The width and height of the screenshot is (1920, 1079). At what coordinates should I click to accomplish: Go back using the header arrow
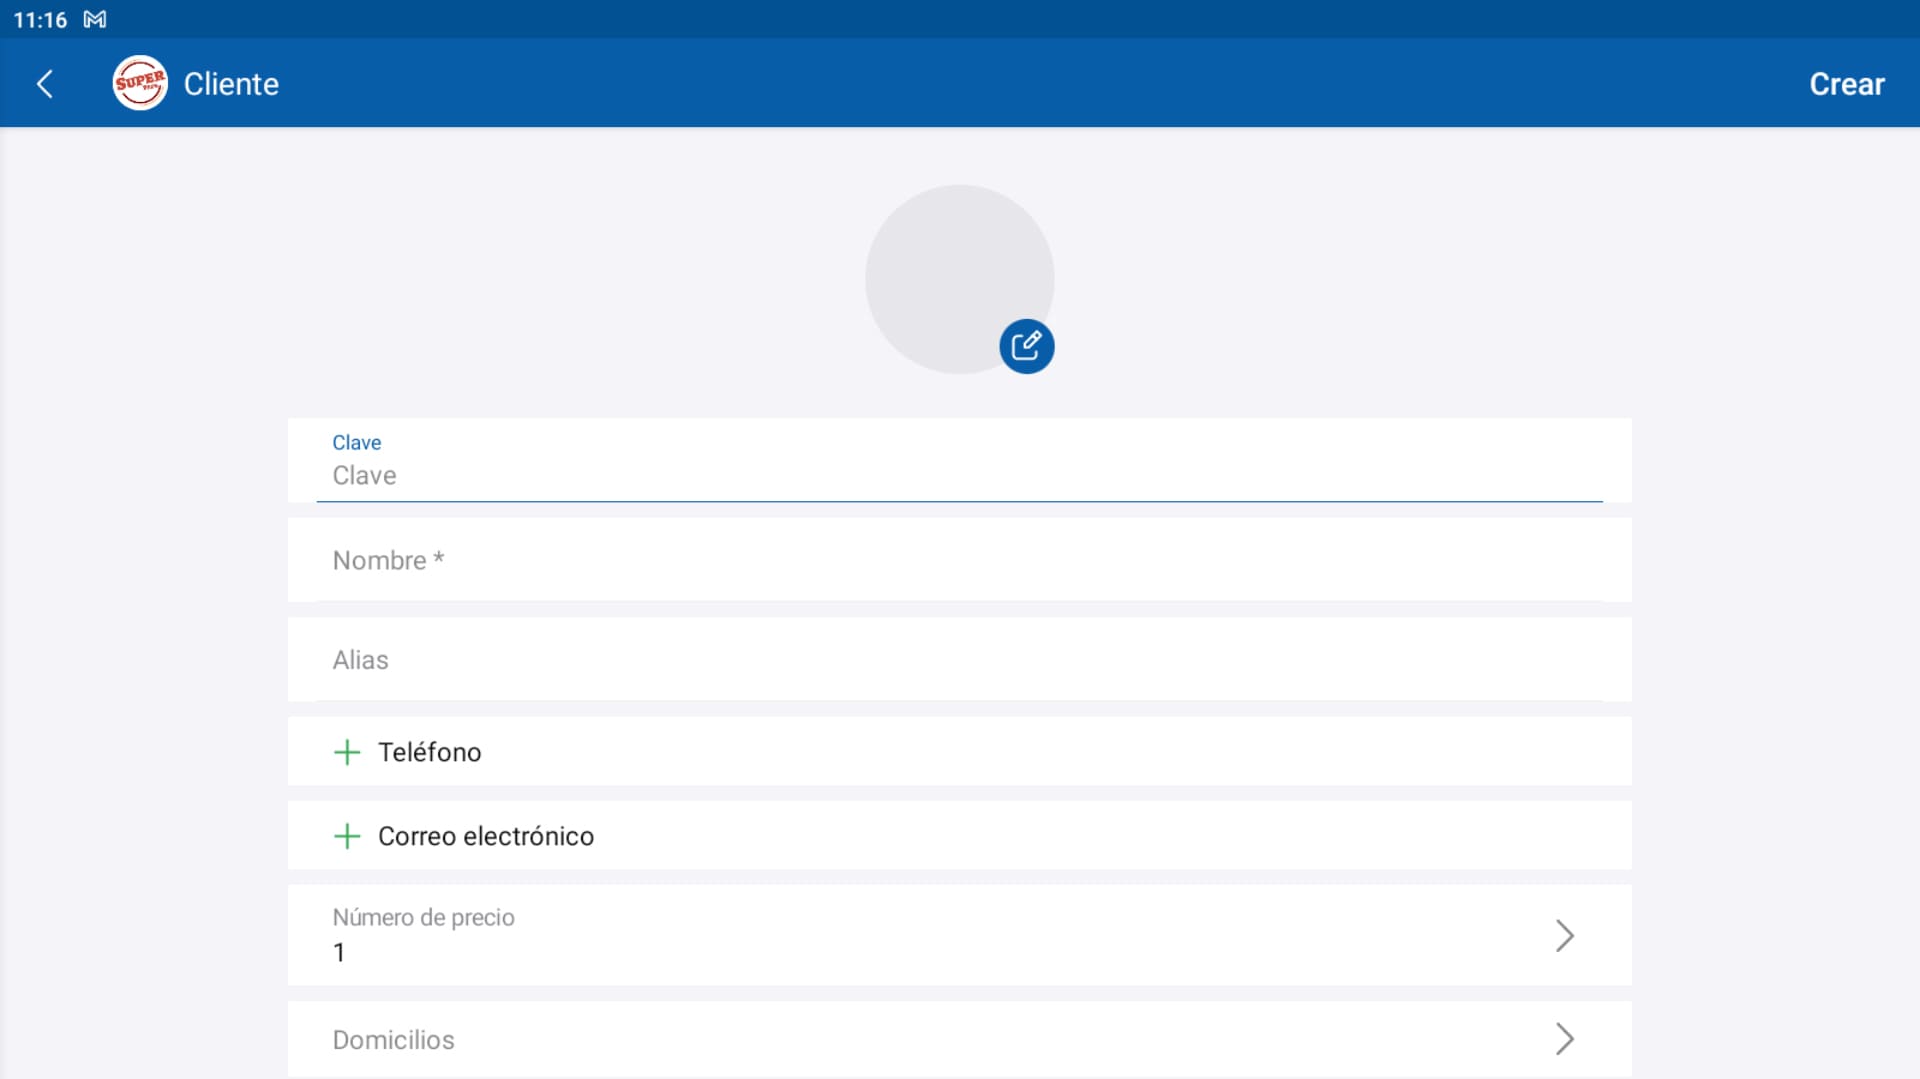[45, 84]
